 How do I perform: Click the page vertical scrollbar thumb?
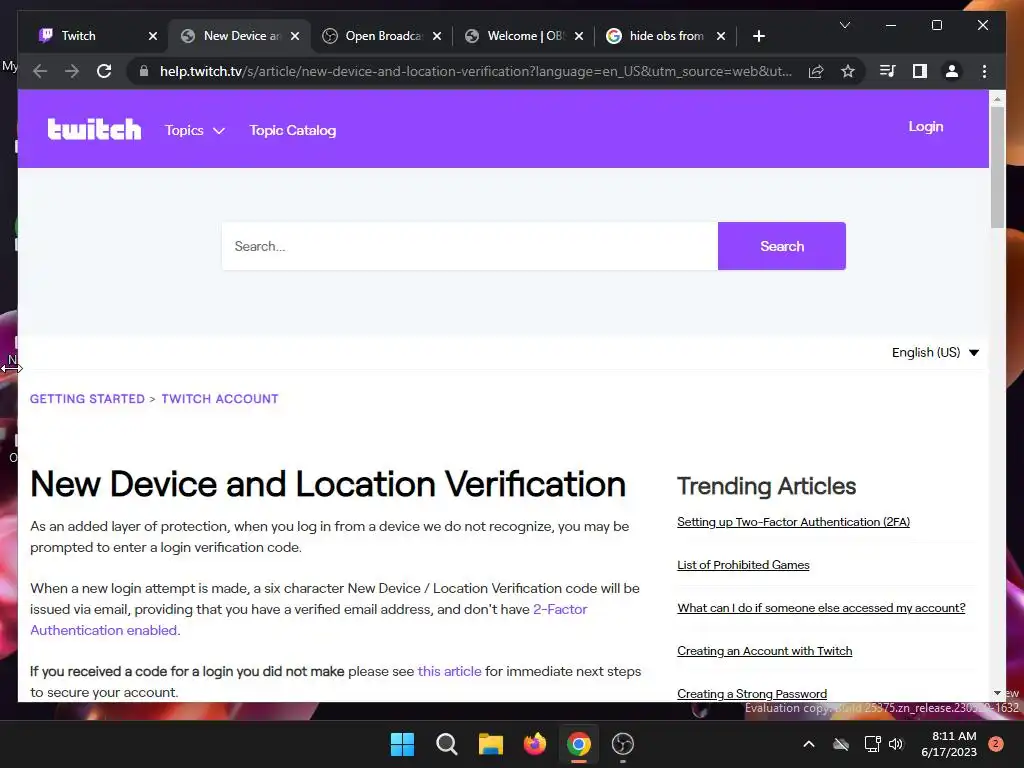click(997, 167)
